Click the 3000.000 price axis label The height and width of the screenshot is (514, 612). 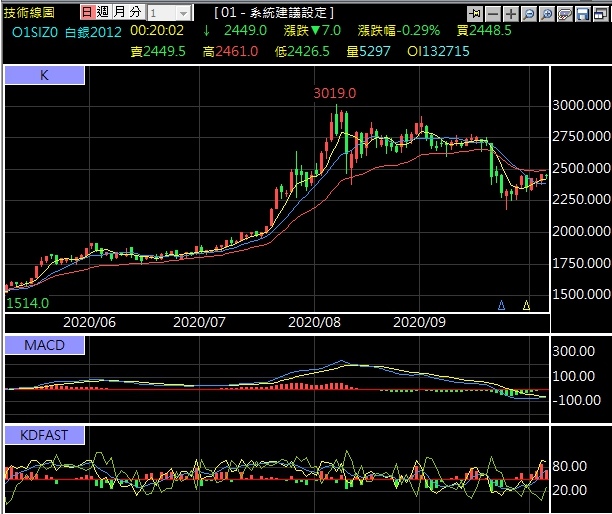point(581,105)
